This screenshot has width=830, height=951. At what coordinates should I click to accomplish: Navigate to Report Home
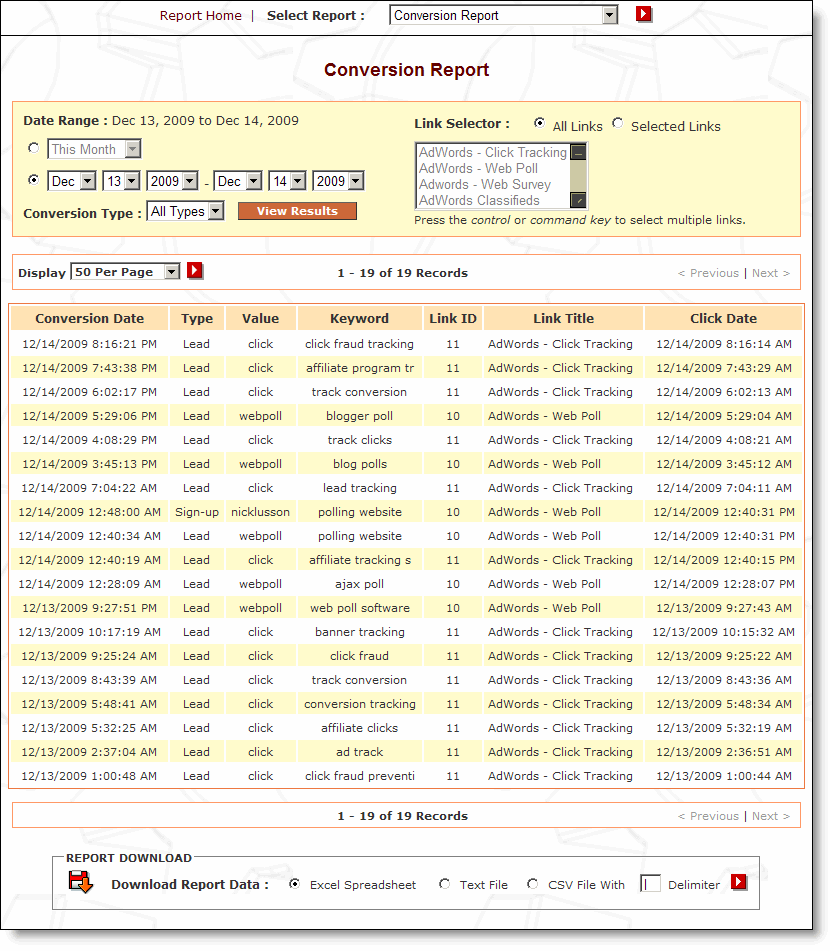[x=200, y=15]
